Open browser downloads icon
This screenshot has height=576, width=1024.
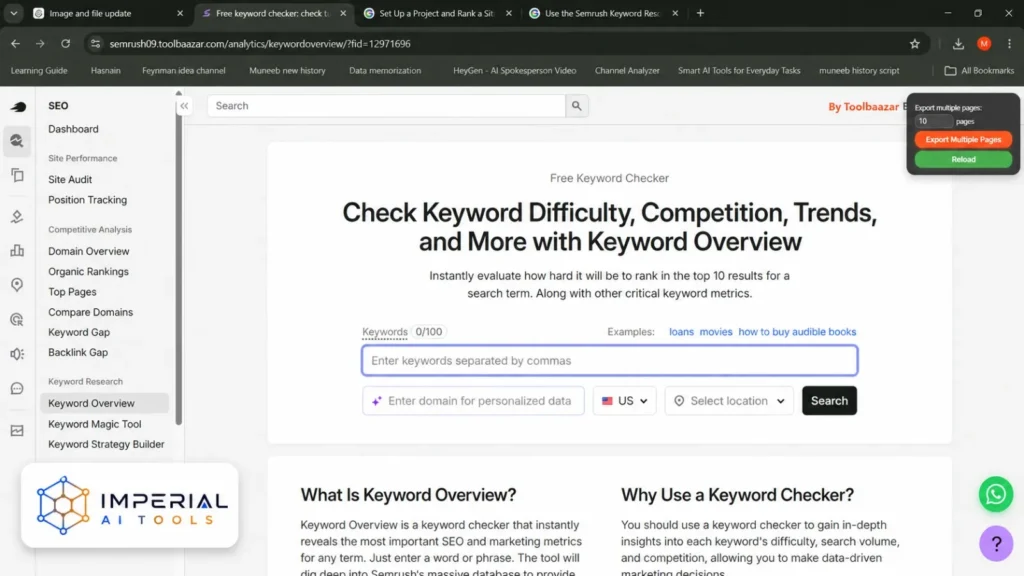958,44
